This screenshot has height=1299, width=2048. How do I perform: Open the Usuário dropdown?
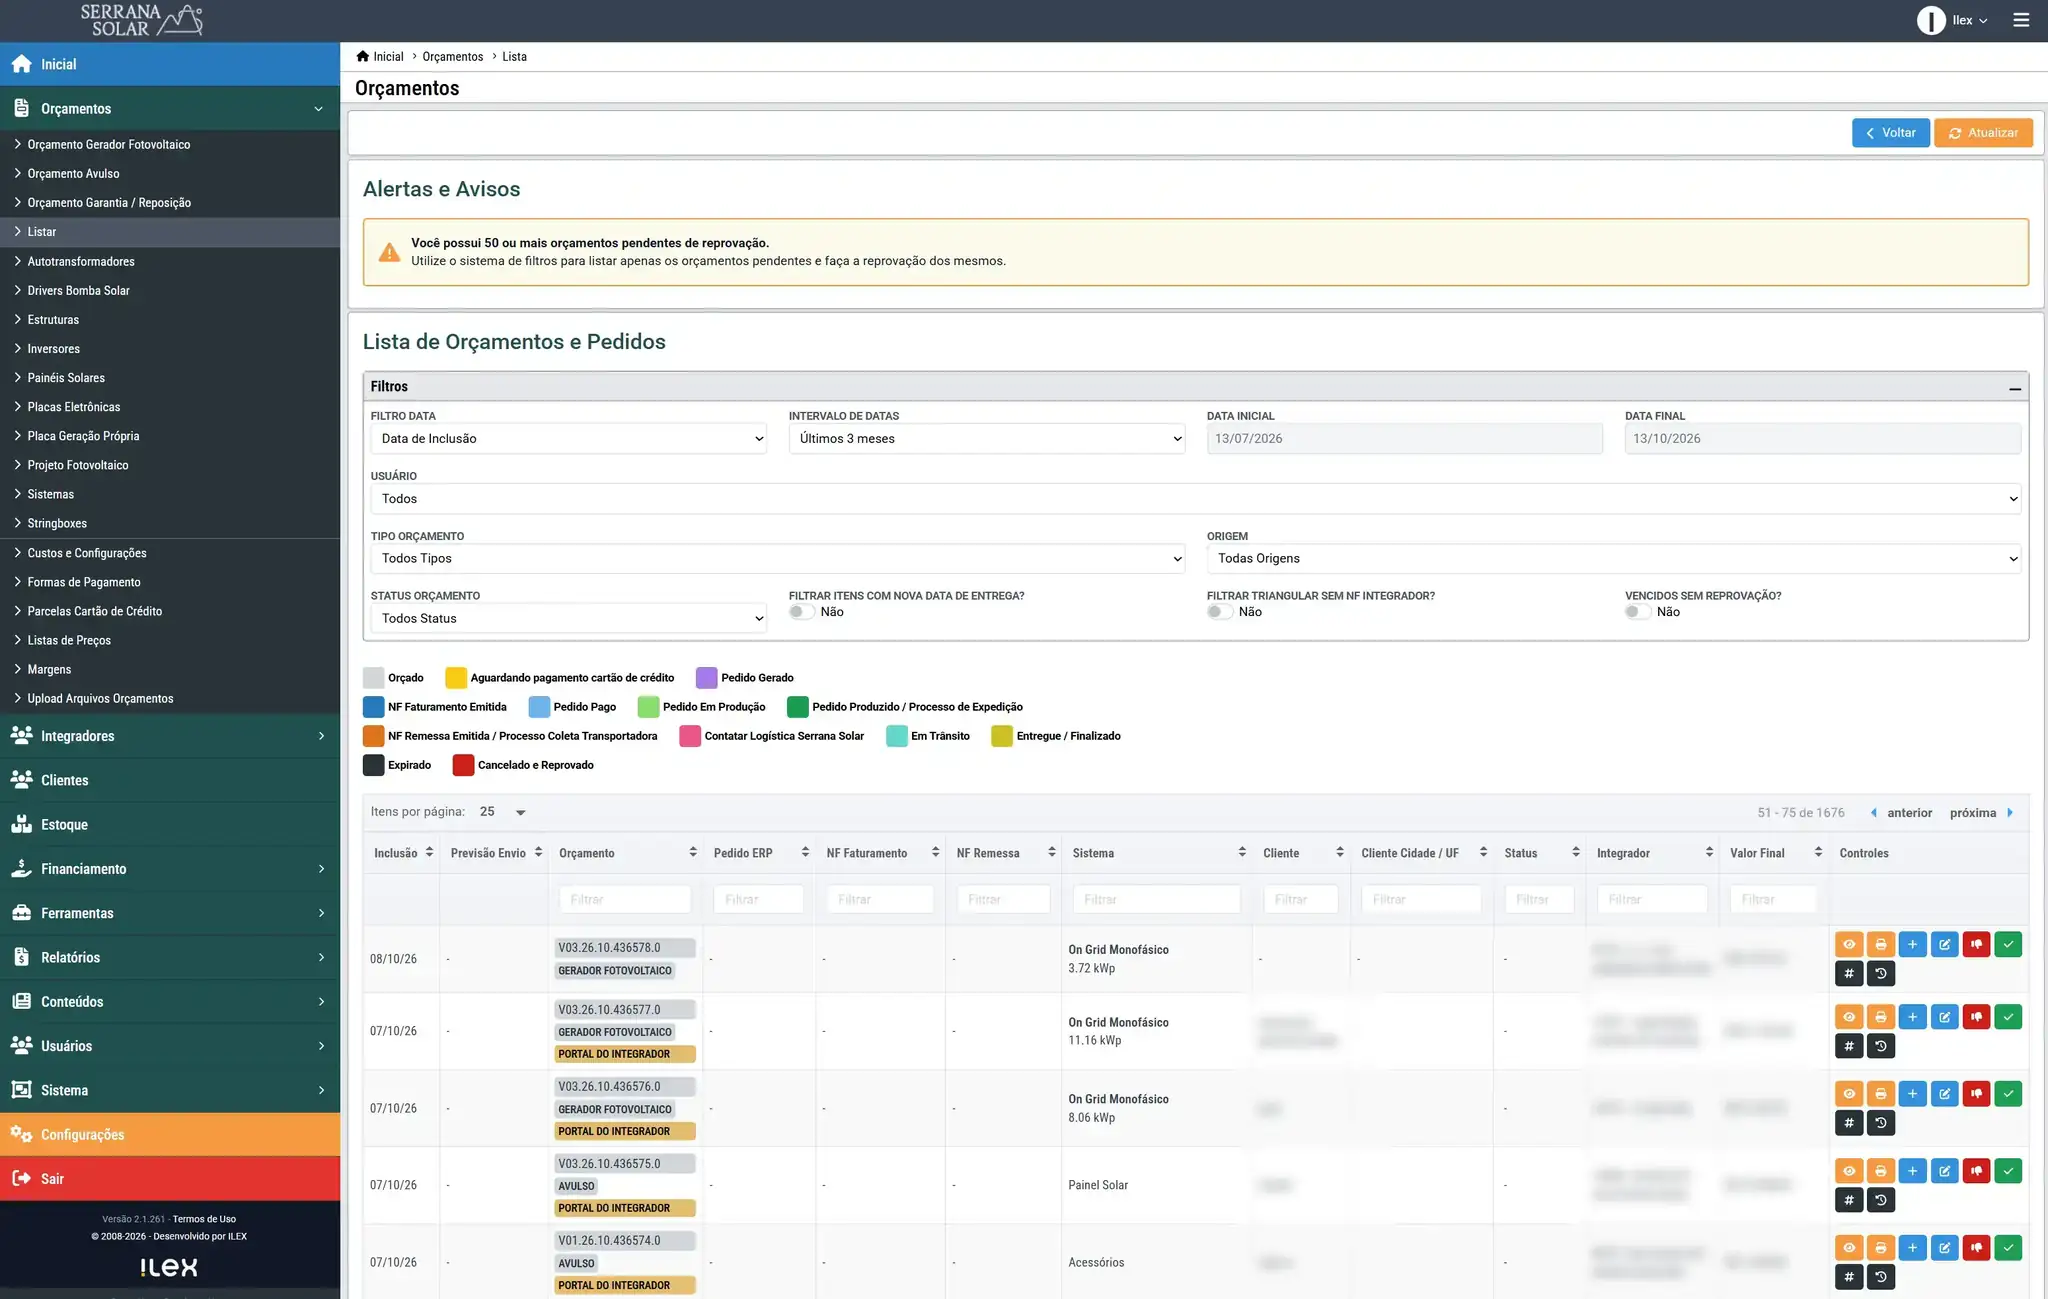click(1195, 499)
